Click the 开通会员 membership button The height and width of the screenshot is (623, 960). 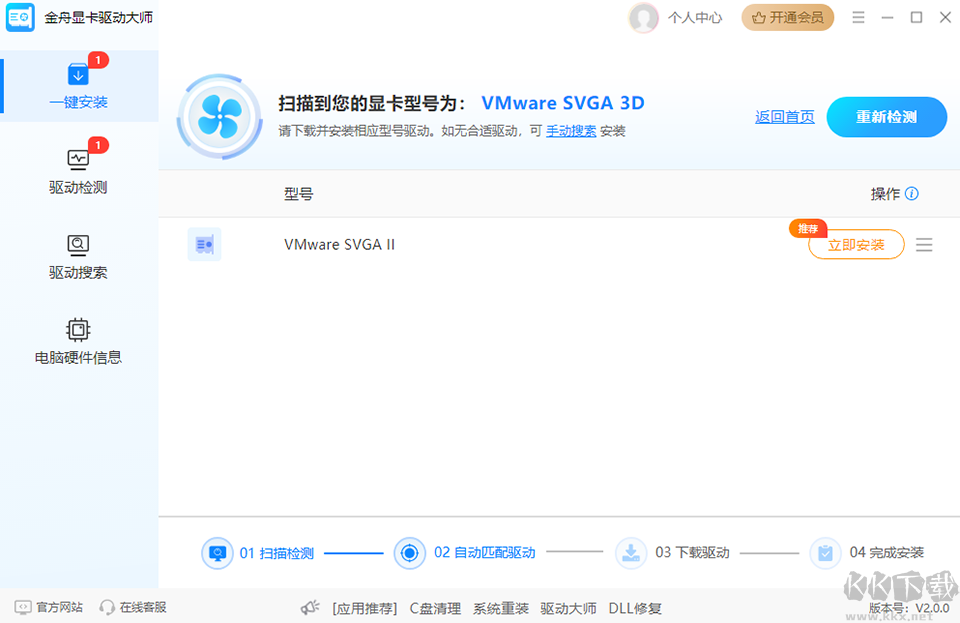(787, 18)
